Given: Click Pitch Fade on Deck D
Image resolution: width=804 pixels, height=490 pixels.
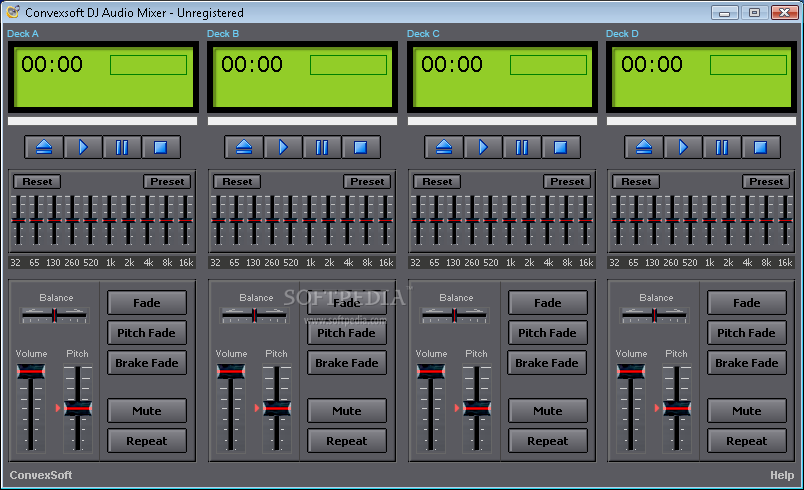Looking at the screenshot, I should coord(747,333).
